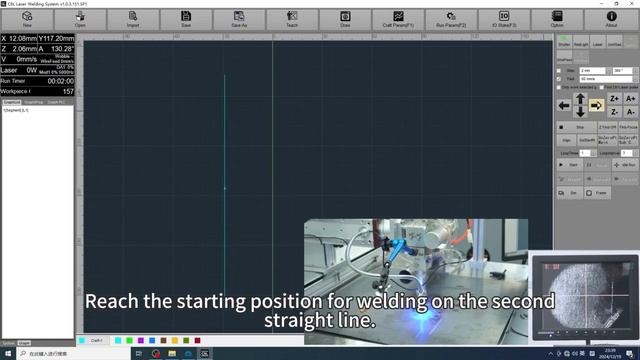Toggle the Red Light button
The width and height of the screenshot is (640, 360).
pyautogui.click(x=581, y=41)
